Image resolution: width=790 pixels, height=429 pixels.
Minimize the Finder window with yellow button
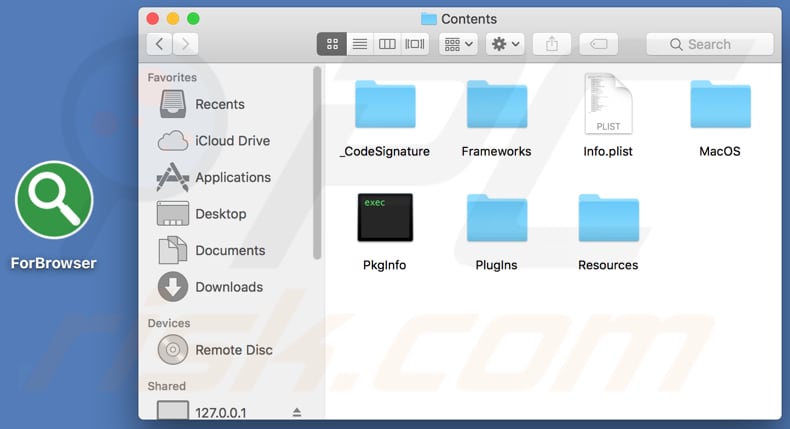(173, 19)
